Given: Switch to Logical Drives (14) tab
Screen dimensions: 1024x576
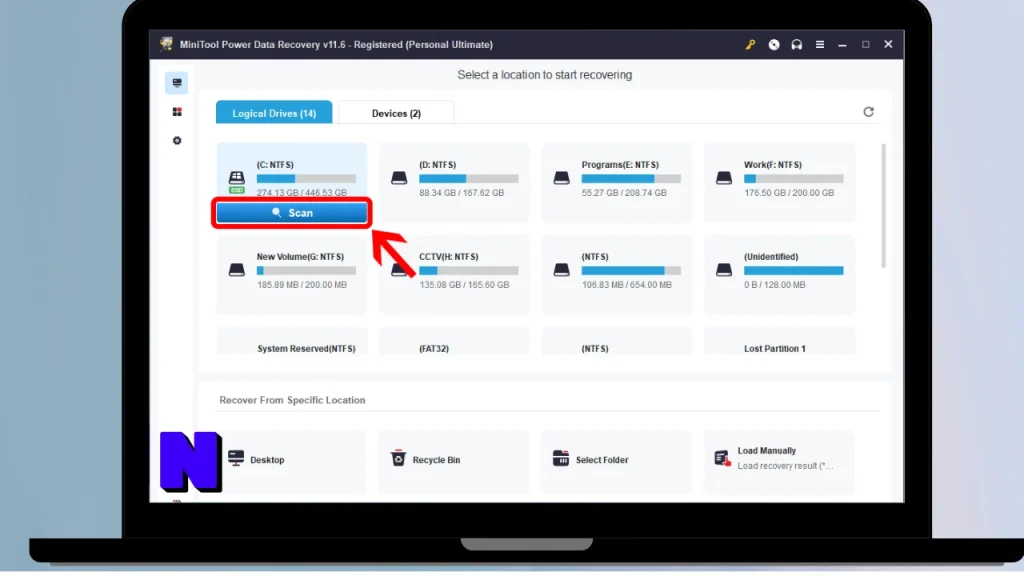Looking at the screenshot, I should click(274, 113).
